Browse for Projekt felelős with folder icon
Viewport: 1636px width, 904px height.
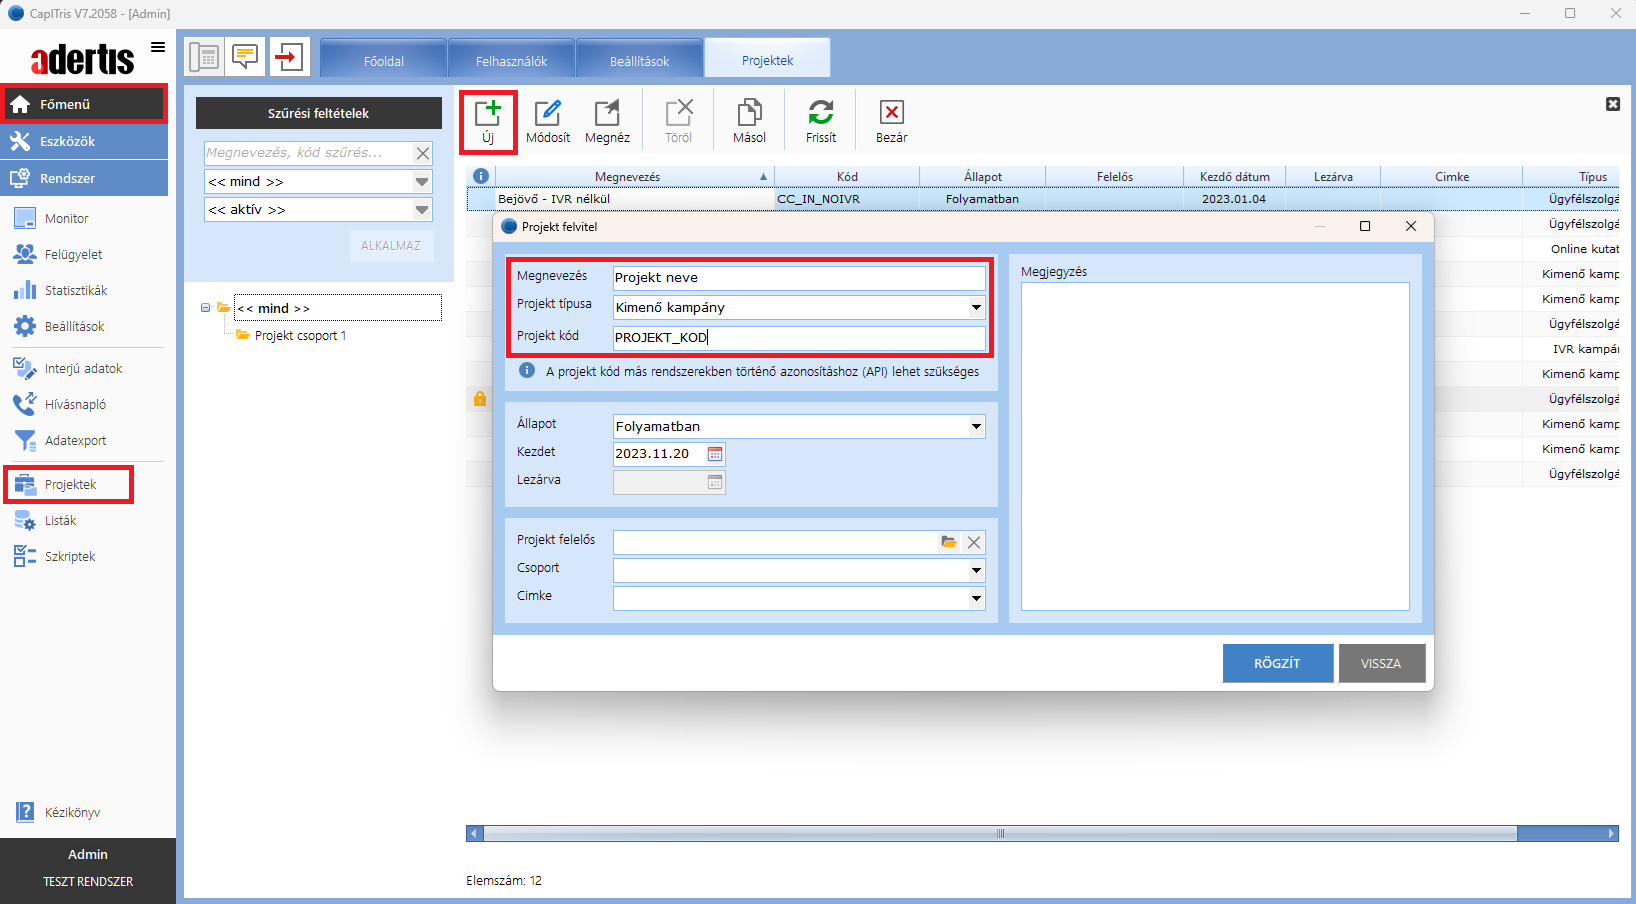click(x=948, y=542)
